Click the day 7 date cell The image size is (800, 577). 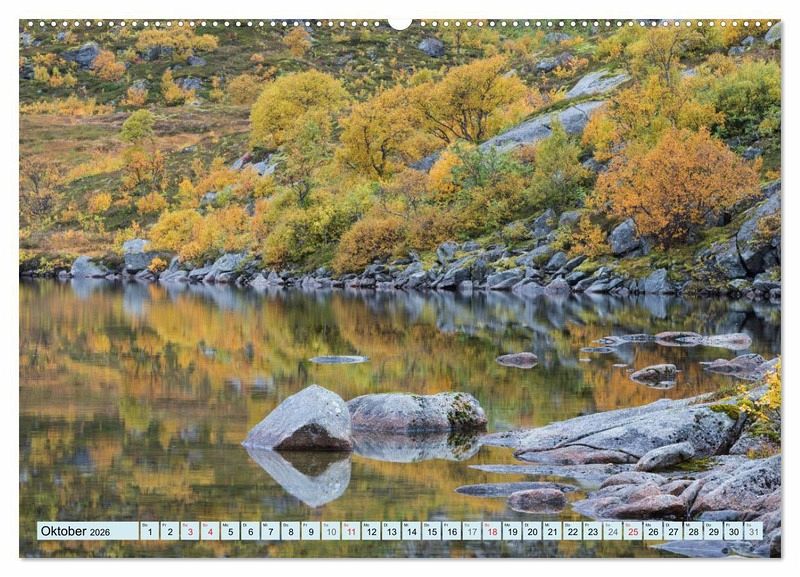coord(270,531)
